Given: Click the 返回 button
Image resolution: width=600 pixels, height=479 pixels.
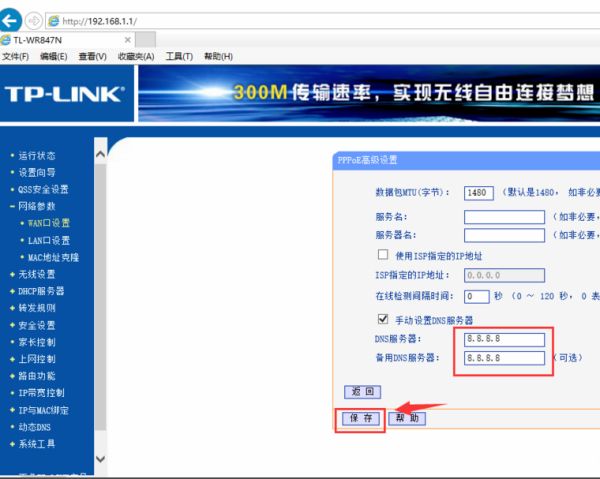Looking at the screenshot, I should (362, 391).
